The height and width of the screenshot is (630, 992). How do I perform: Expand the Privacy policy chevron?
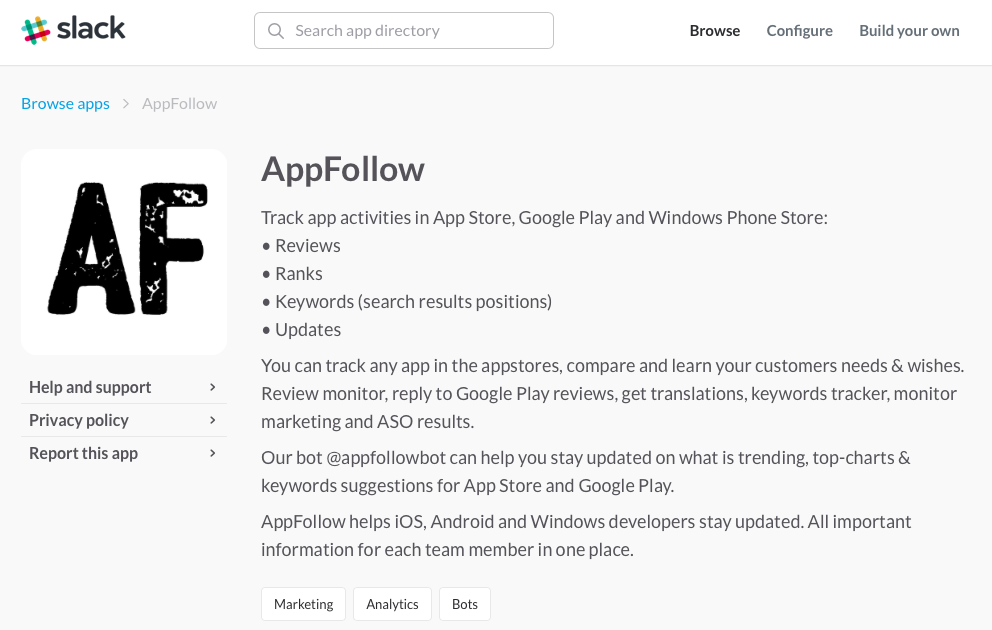213,421
